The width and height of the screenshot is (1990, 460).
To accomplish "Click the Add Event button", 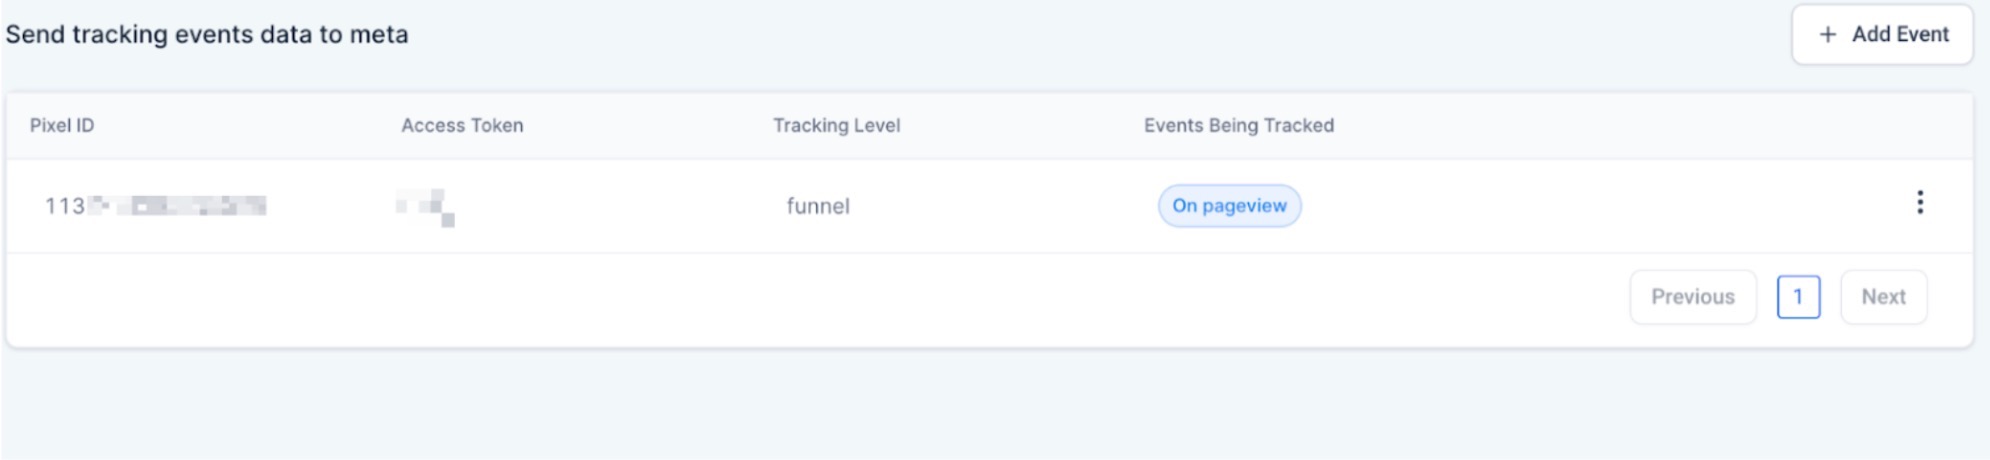I will pyautogui.click(x=1881, y=35).
